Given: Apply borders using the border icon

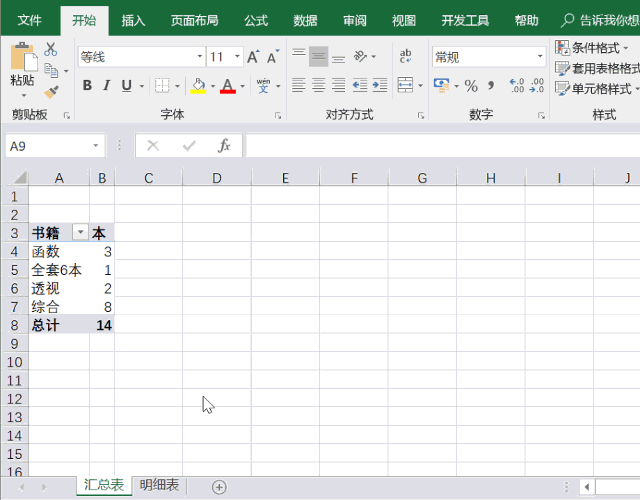Looking at the screenshot, I should tap(162, 86).
